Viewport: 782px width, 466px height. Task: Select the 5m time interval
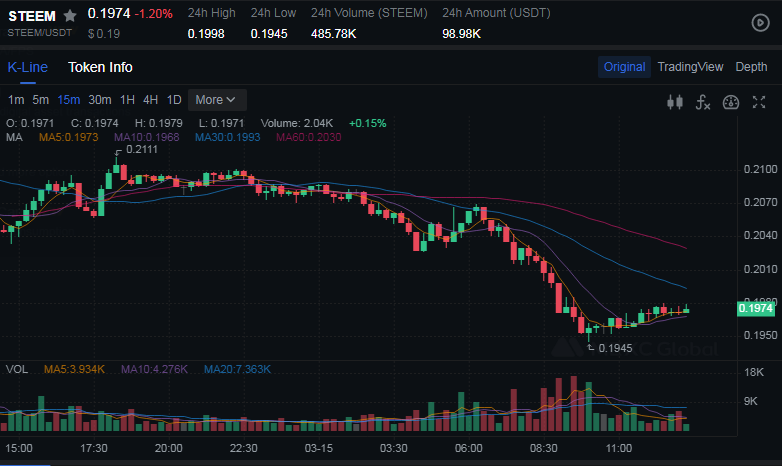click(x=40, y=100)
